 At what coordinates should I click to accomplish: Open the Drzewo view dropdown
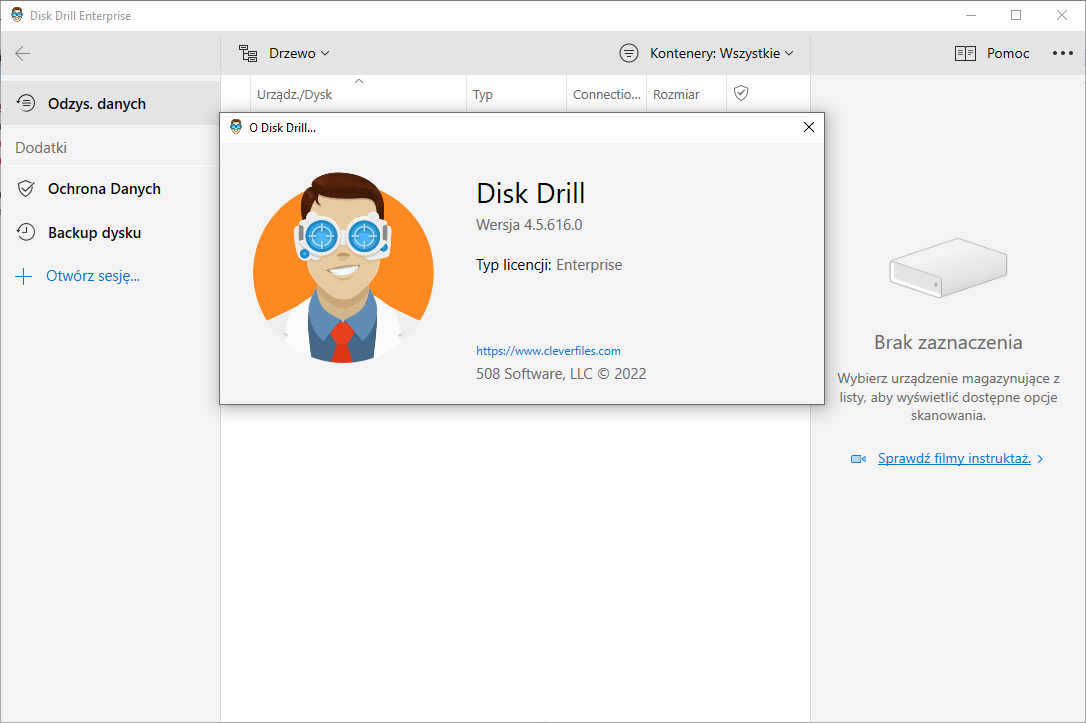(x=299, y=53)
